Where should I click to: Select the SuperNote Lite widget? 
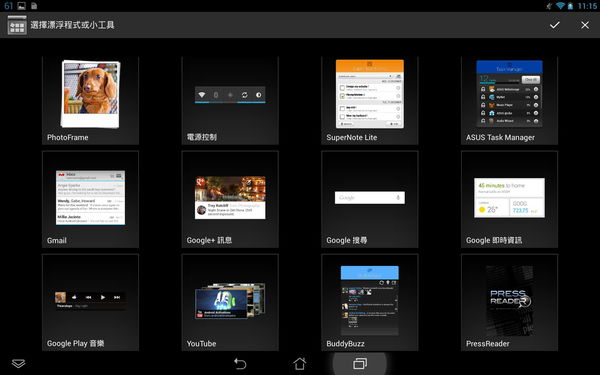click(x=370, y=100)
